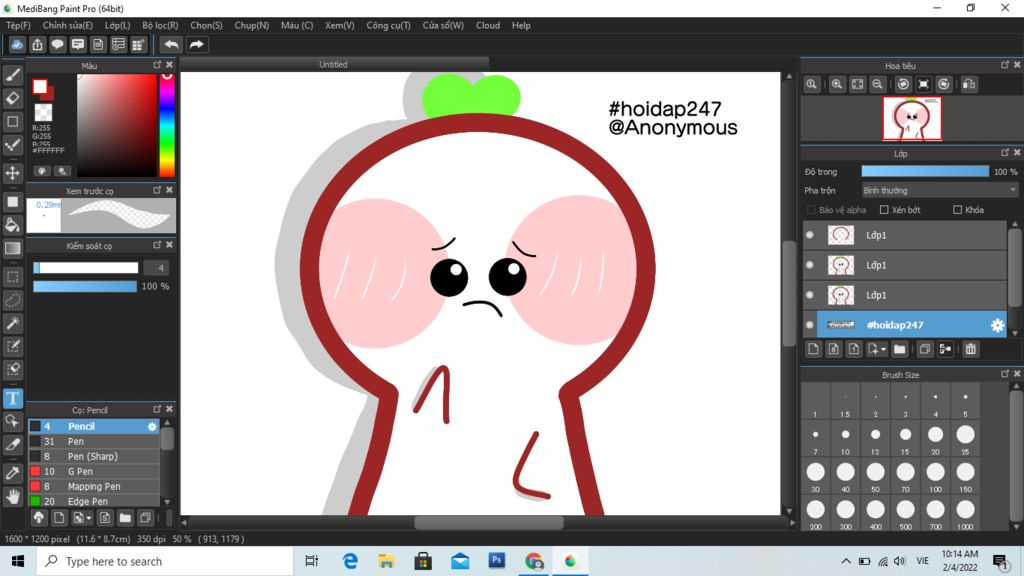Toggle the Xén bớt checkbox

[884, 210]
